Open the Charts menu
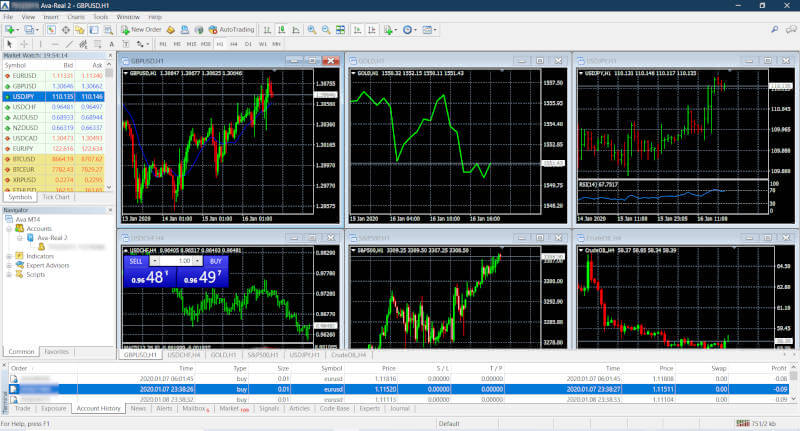The height and width of the screenshot is (431, 800). [75, 17]
